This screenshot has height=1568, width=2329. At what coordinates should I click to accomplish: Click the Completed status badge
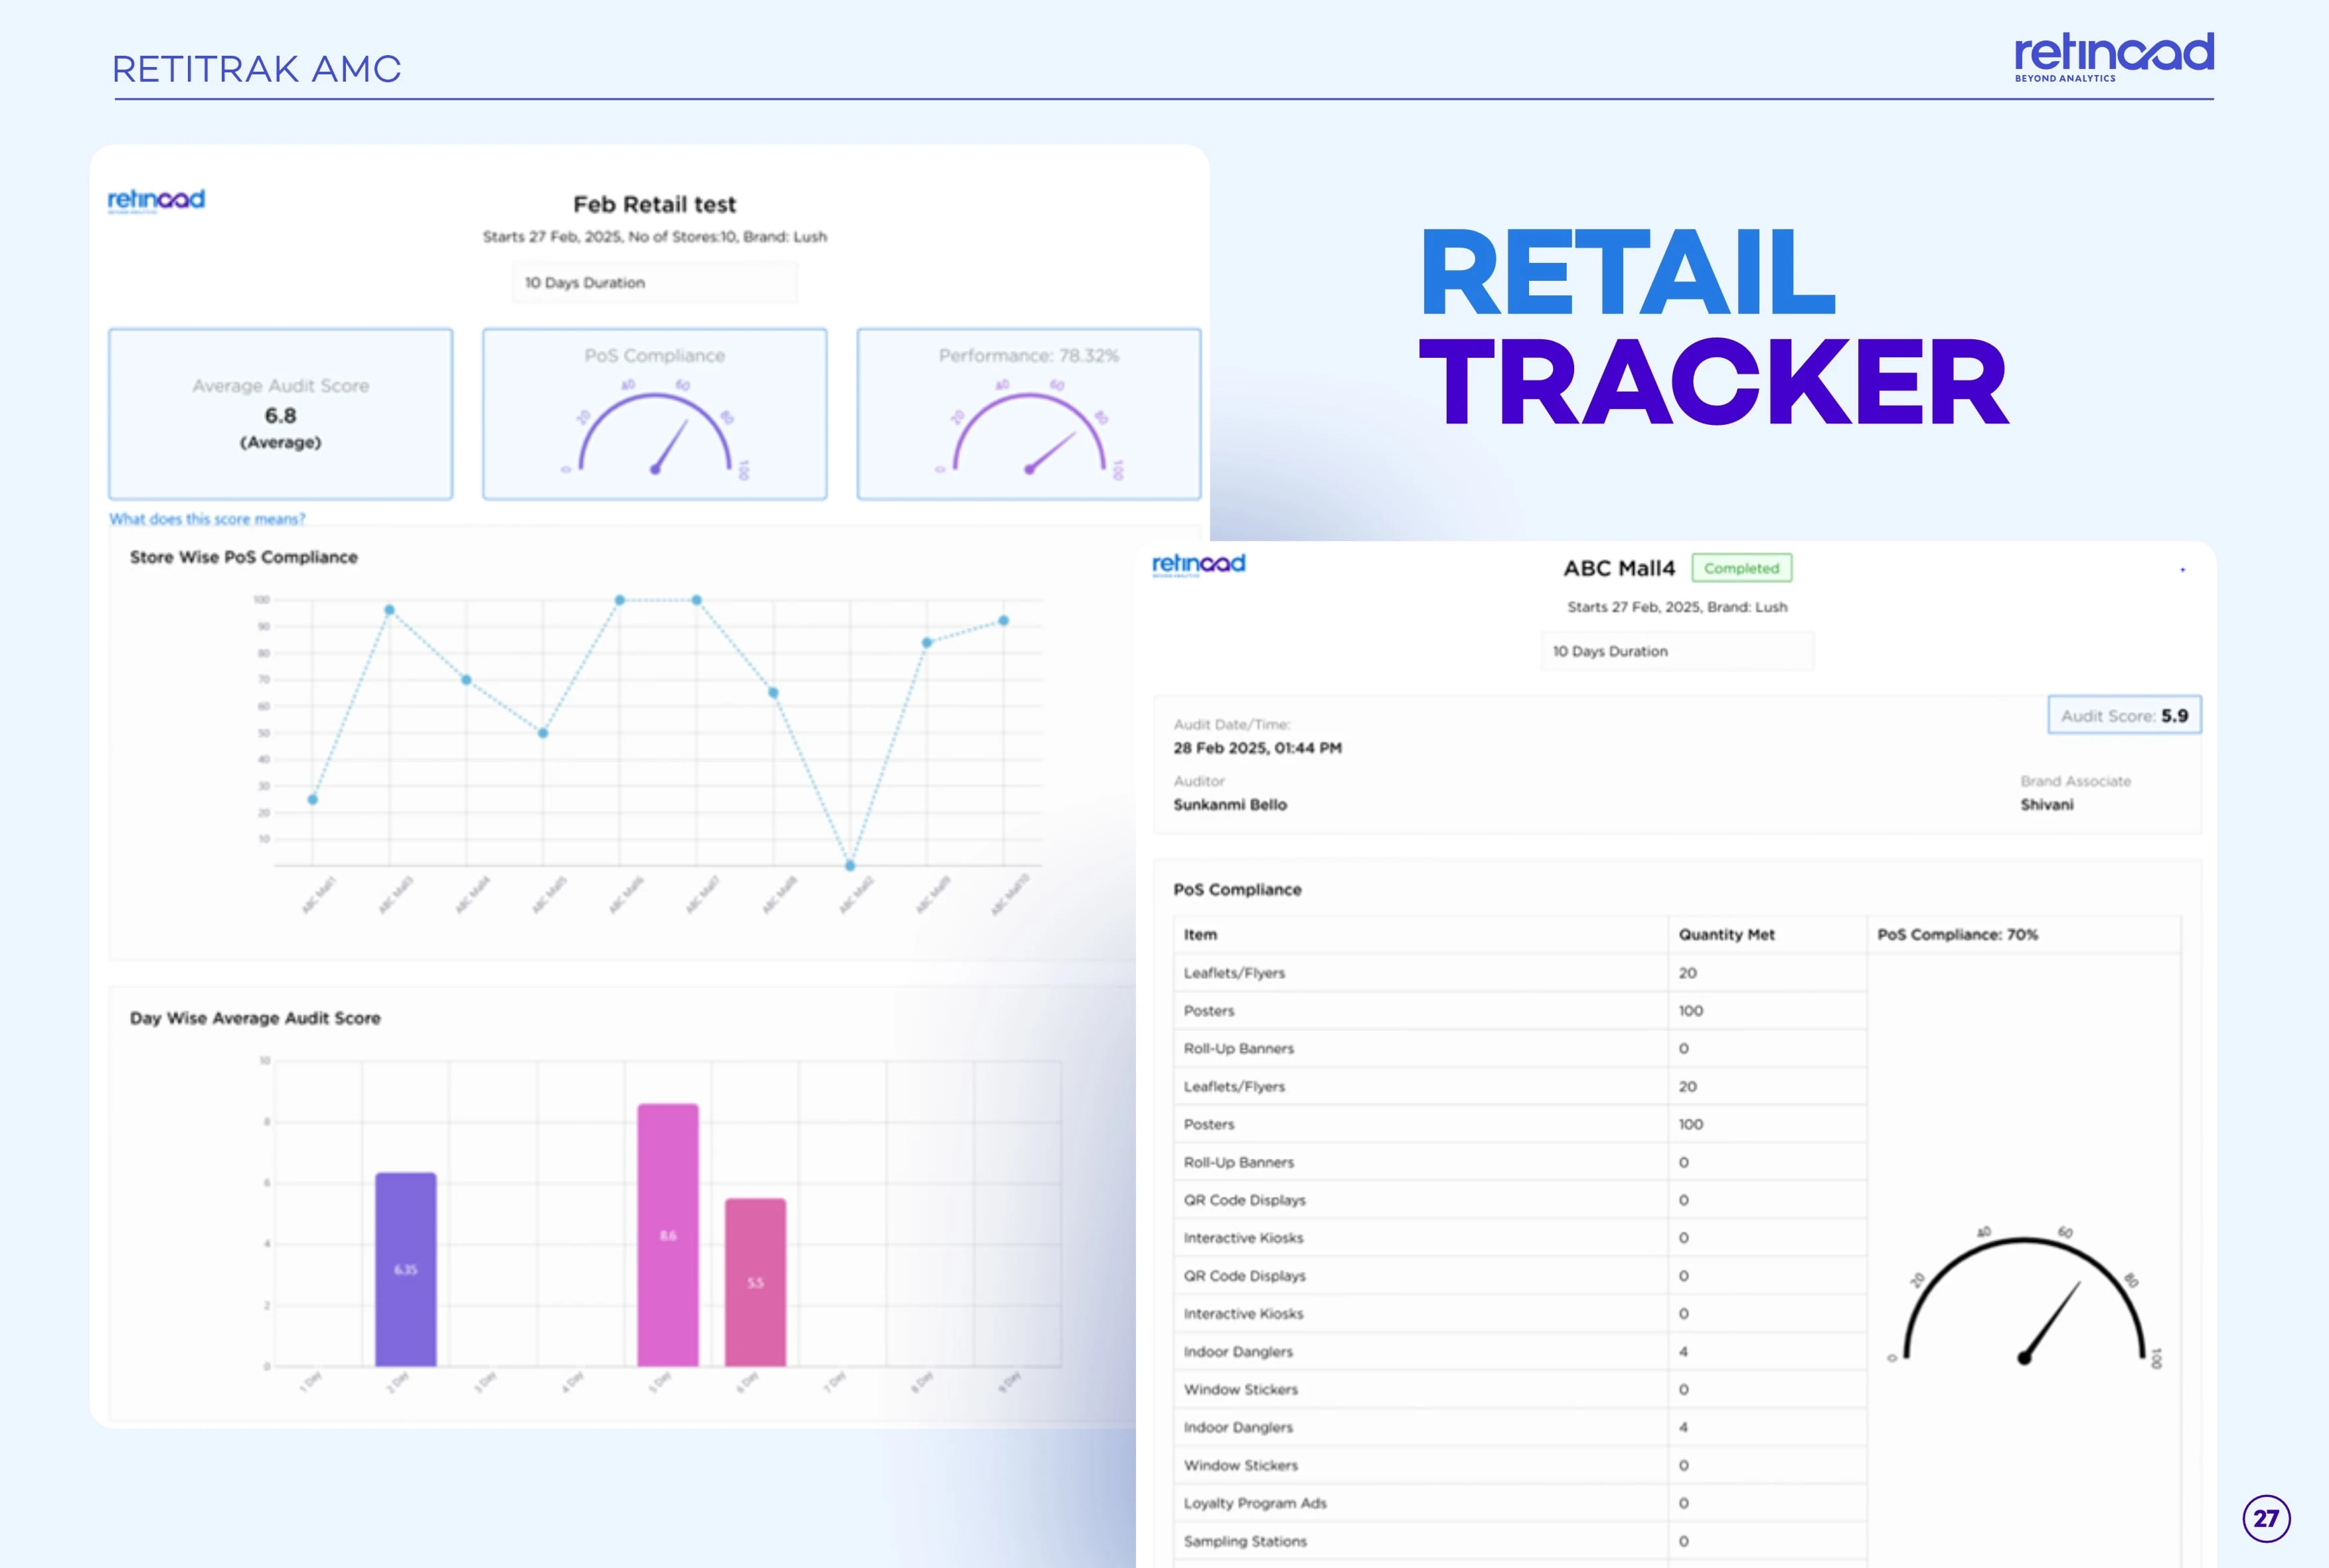(1741, 568)
